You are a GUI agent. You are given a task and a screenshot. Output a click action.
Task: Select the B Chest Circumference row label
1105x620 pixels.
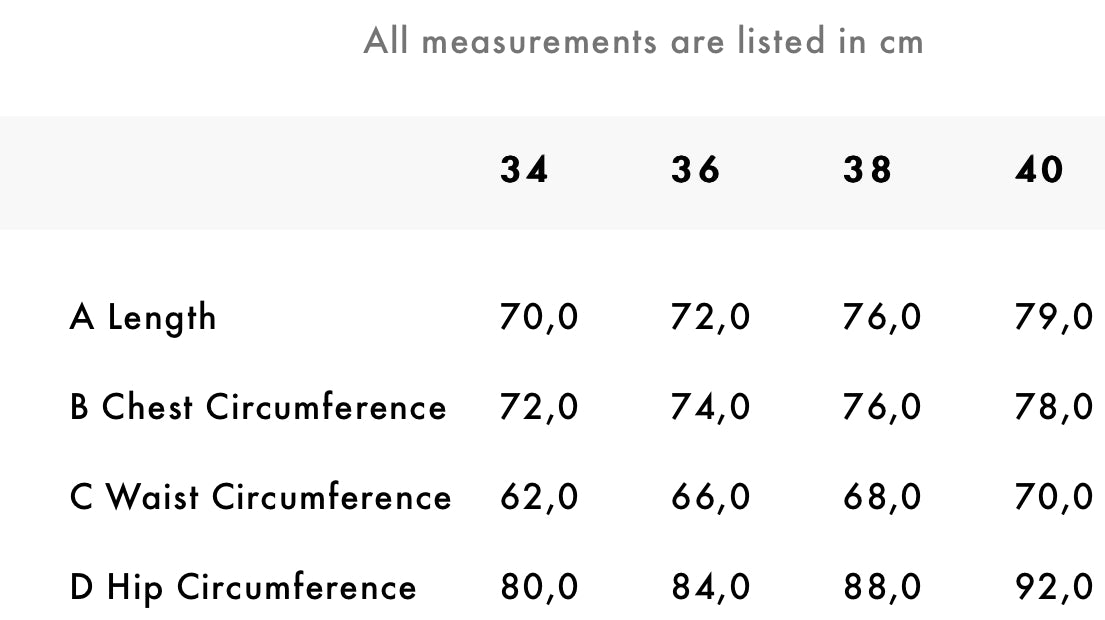tap(258, 408)
